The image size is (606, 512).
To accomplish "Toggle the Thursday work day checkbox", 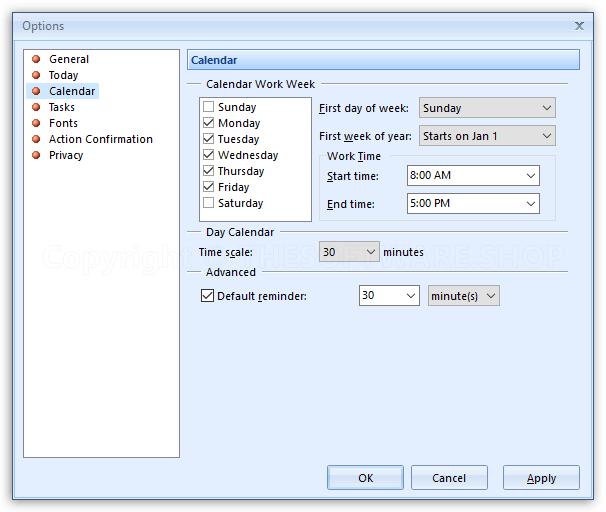I will tap(208, 170).
